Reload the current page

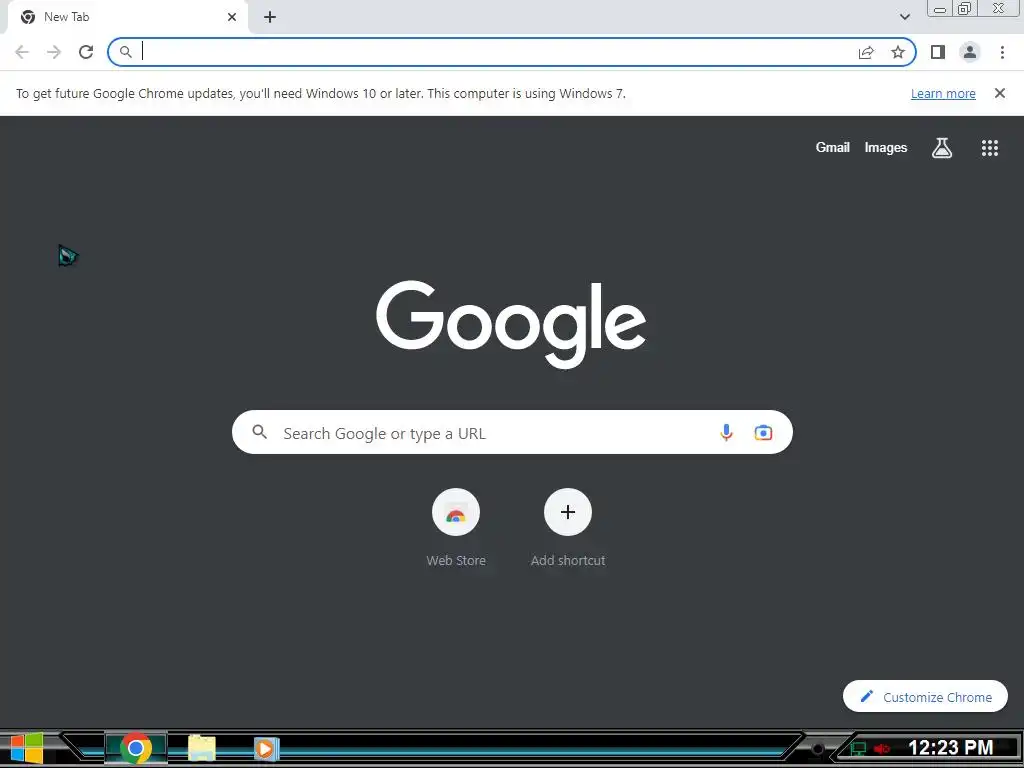point(86,52)
